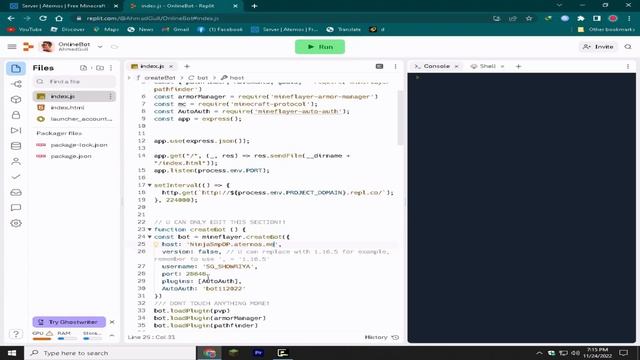Open Packages cube icon in sidebar
Screen dimensions: 640x360
coord(16,100)
